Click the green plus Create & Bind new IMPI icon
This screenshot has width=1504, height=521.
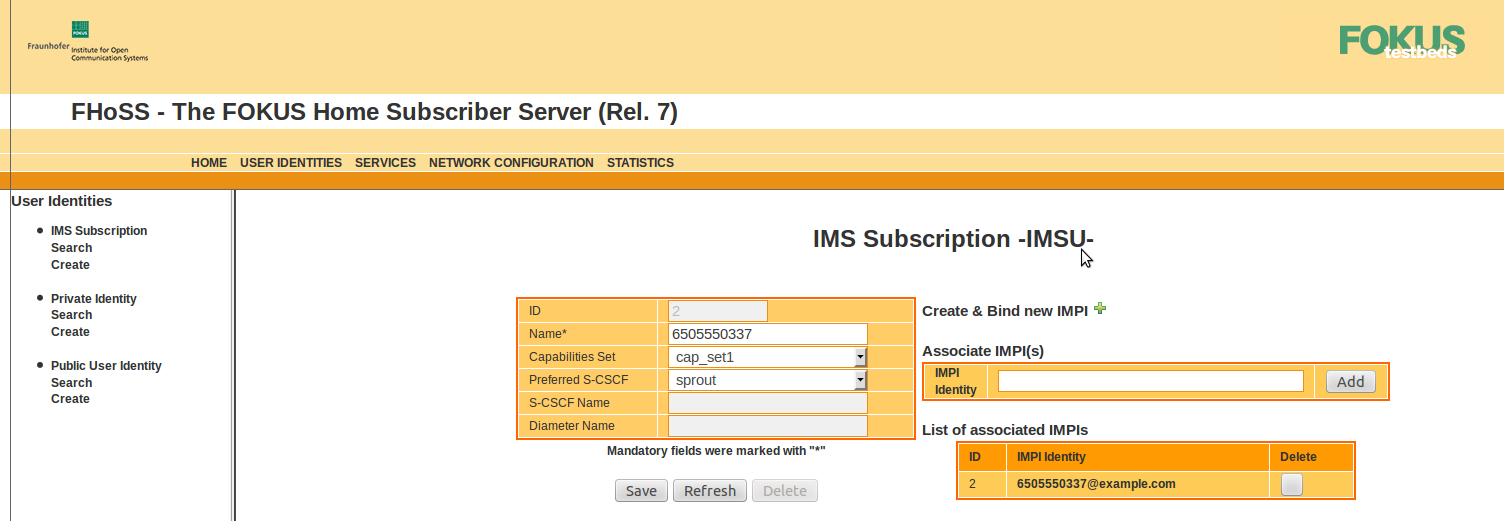click(1100, 309)
